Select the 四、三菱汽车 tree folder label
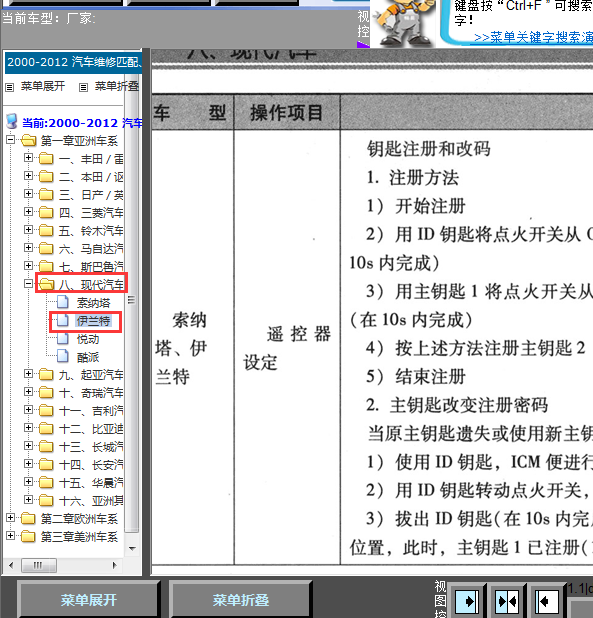The height and width of the screenshot is (618, 593). point(91,213)
